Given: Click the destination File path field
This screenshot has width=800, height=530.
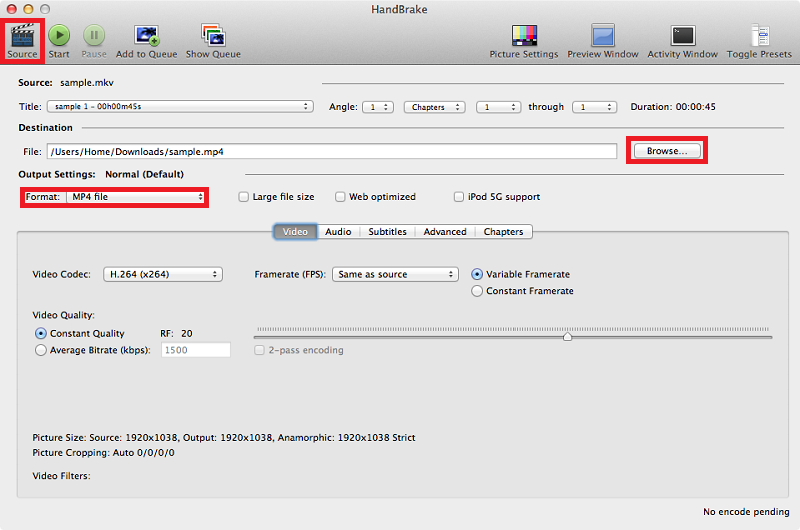Looking at the screenshot, I should (332, 152).
